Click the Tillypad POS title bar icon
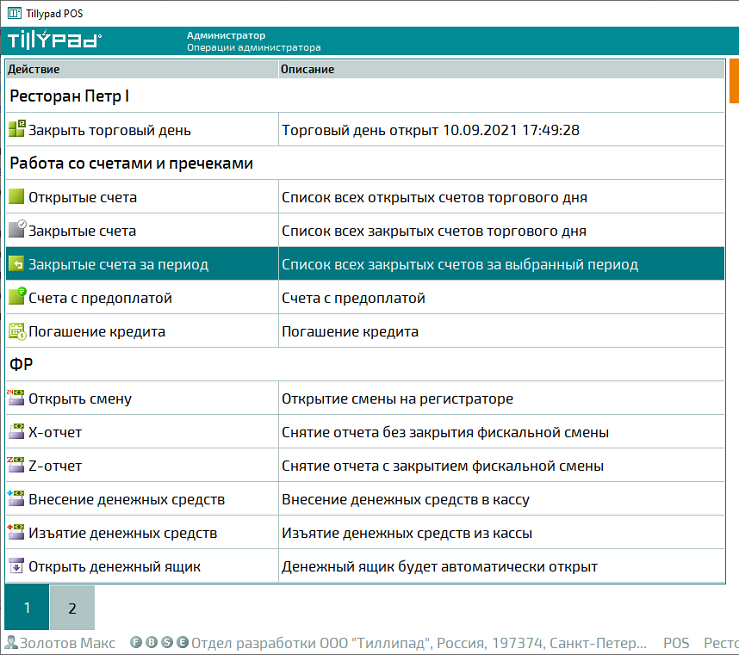Image resolution: width=739 pixels, height=655 pixels. tap(15, 13)
